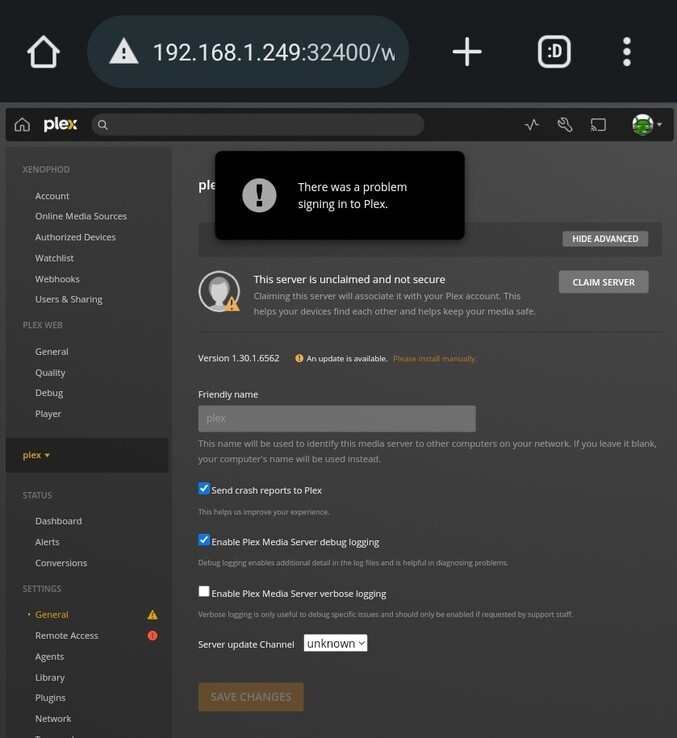This screenshot has height=738, width=677.
Task: Click the Plex logo
Action: click(60, 124)
